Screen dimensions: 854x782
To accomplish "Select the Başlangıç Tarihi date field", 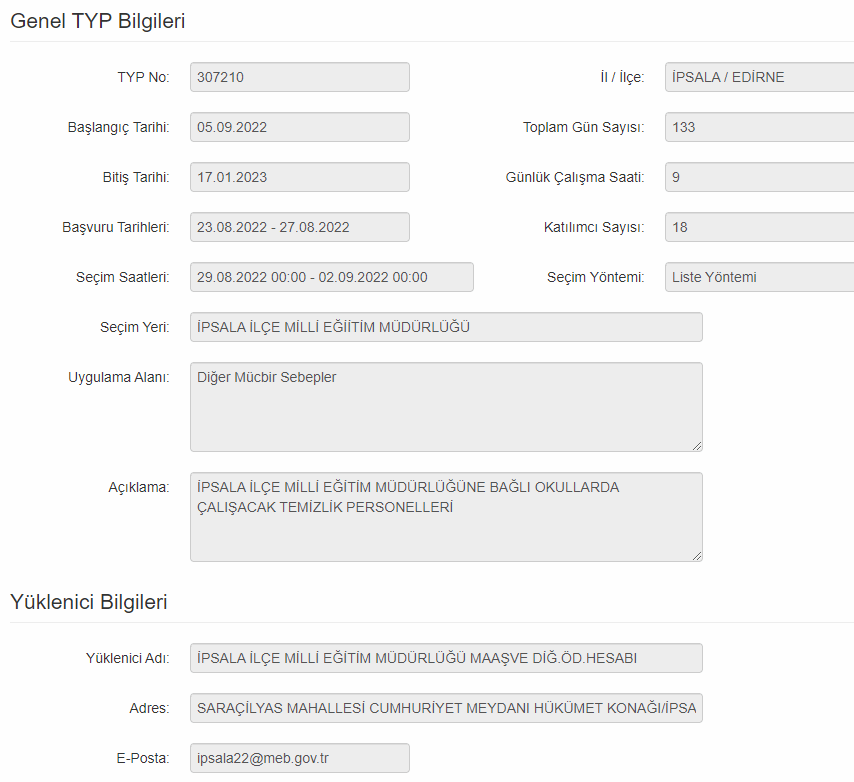I will [x=299, y=127].
